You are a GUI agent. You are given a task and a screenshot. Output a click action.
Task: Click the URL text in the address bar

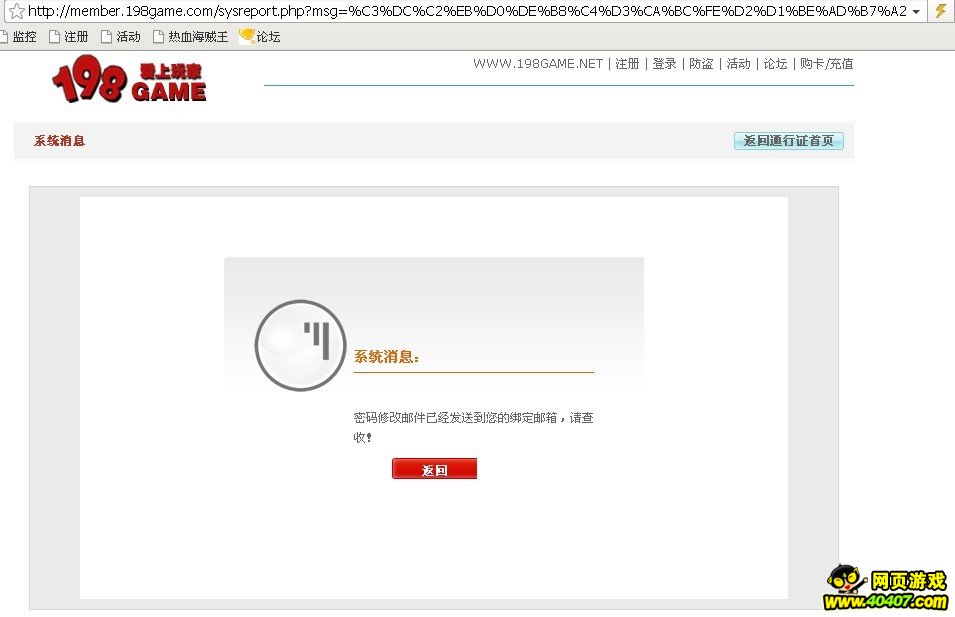(x=467, y=11)
